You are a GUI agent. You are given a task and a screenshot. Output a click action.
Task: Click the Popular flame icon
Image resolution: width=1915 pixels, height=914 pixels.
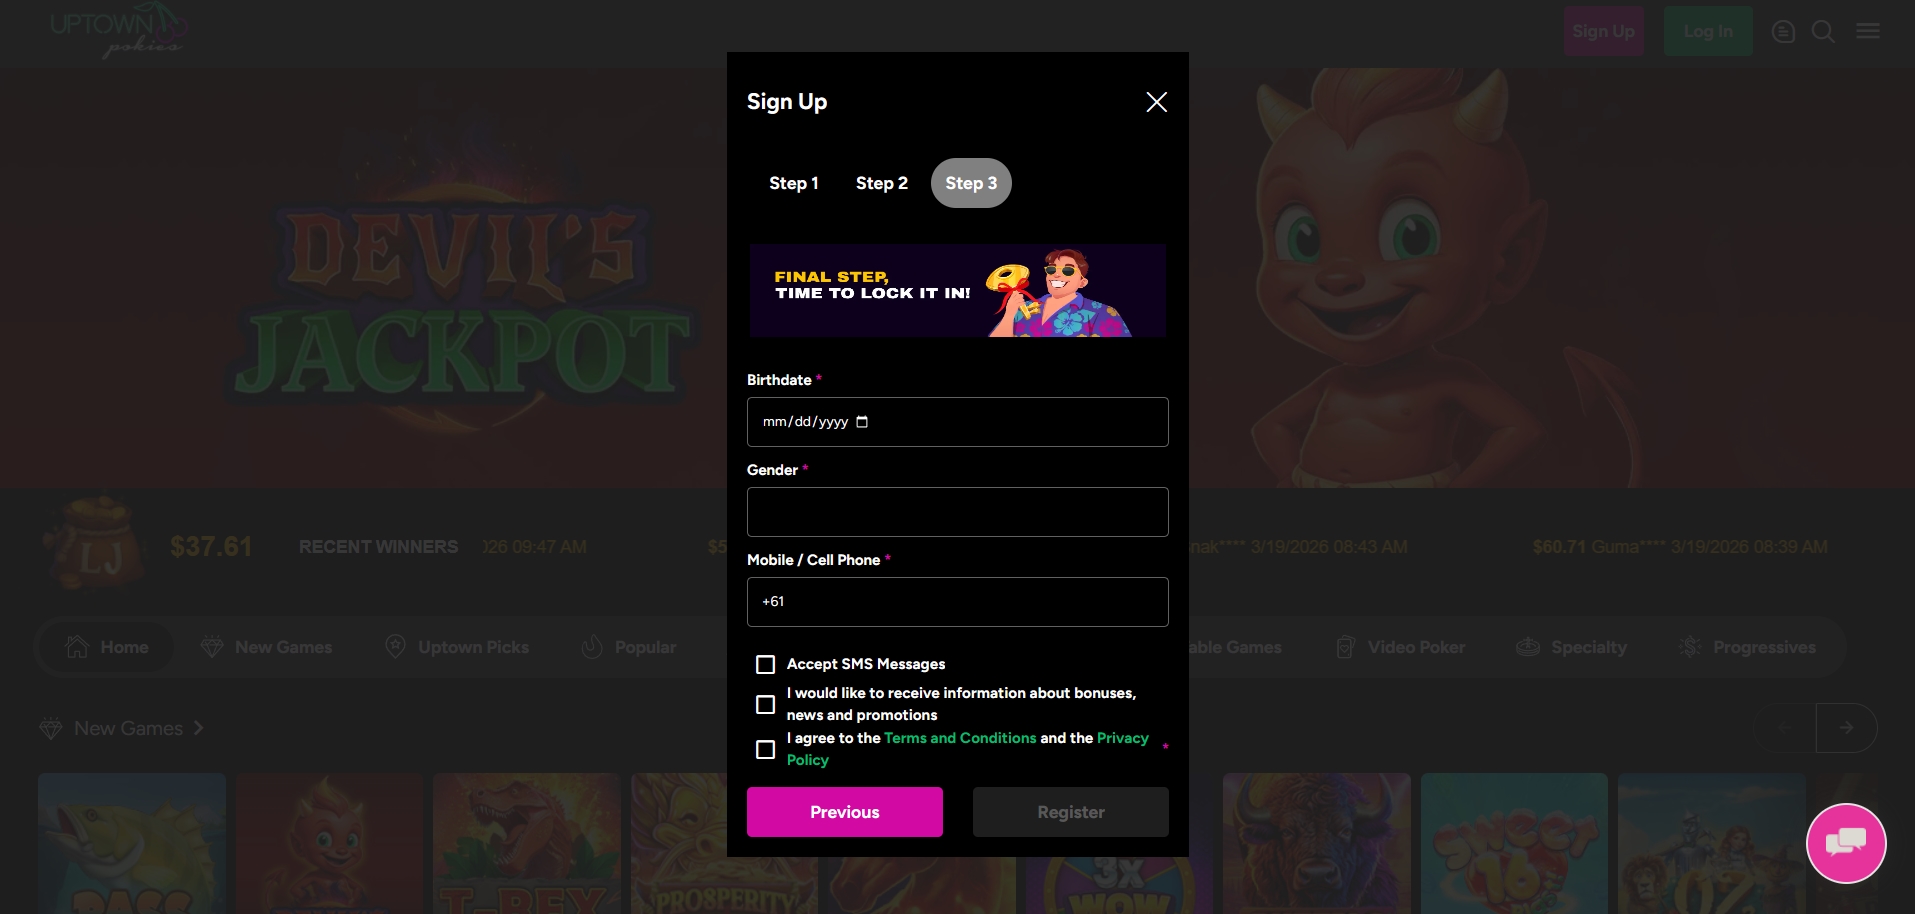[x=592, y=647]
